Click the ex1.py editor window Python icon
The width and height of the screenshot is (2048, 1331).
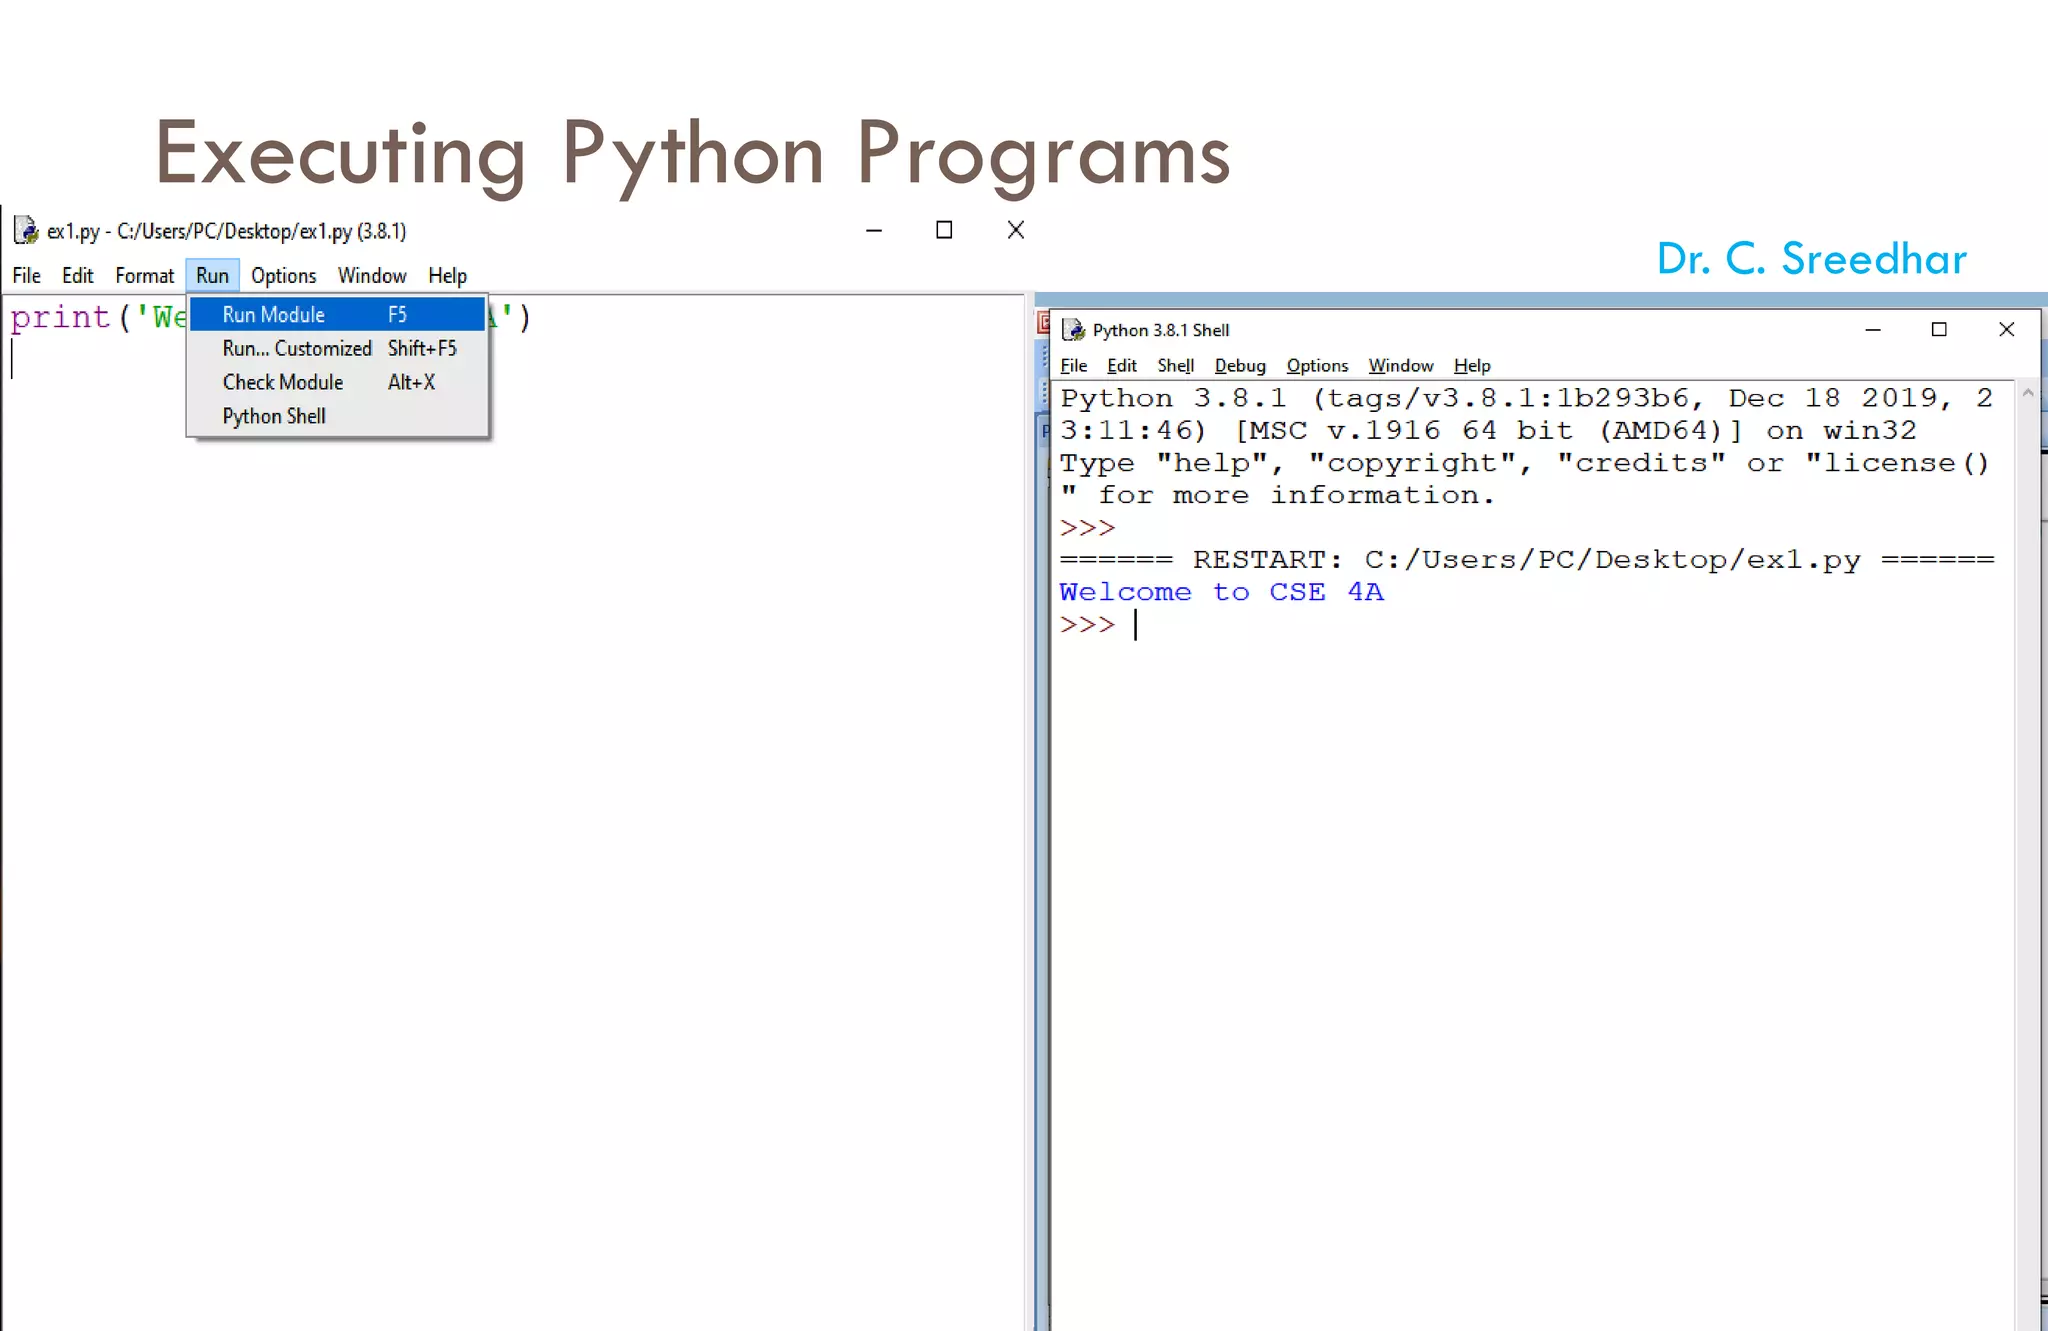(x=26, y=231)
